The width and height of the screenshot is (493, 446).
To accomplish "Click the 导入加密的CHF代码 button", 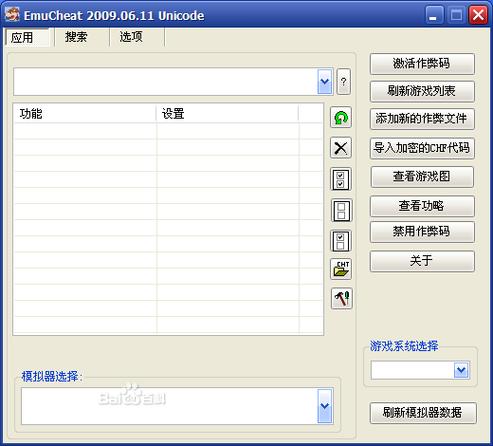I will (x=422, y=148).
